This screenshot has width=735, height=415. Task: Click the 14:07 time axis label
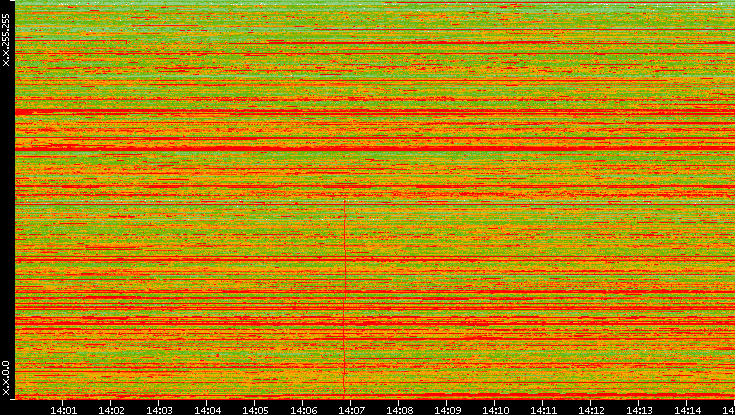point(351,410)
